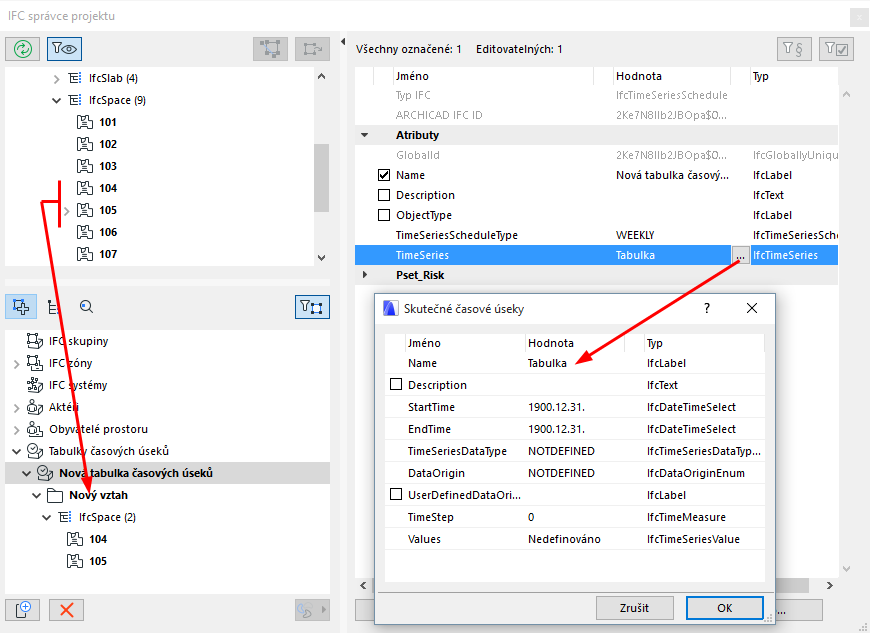Collapse Tabulky časových úseků node
Screen dimensions: 870x633
(x=16, y=451)
